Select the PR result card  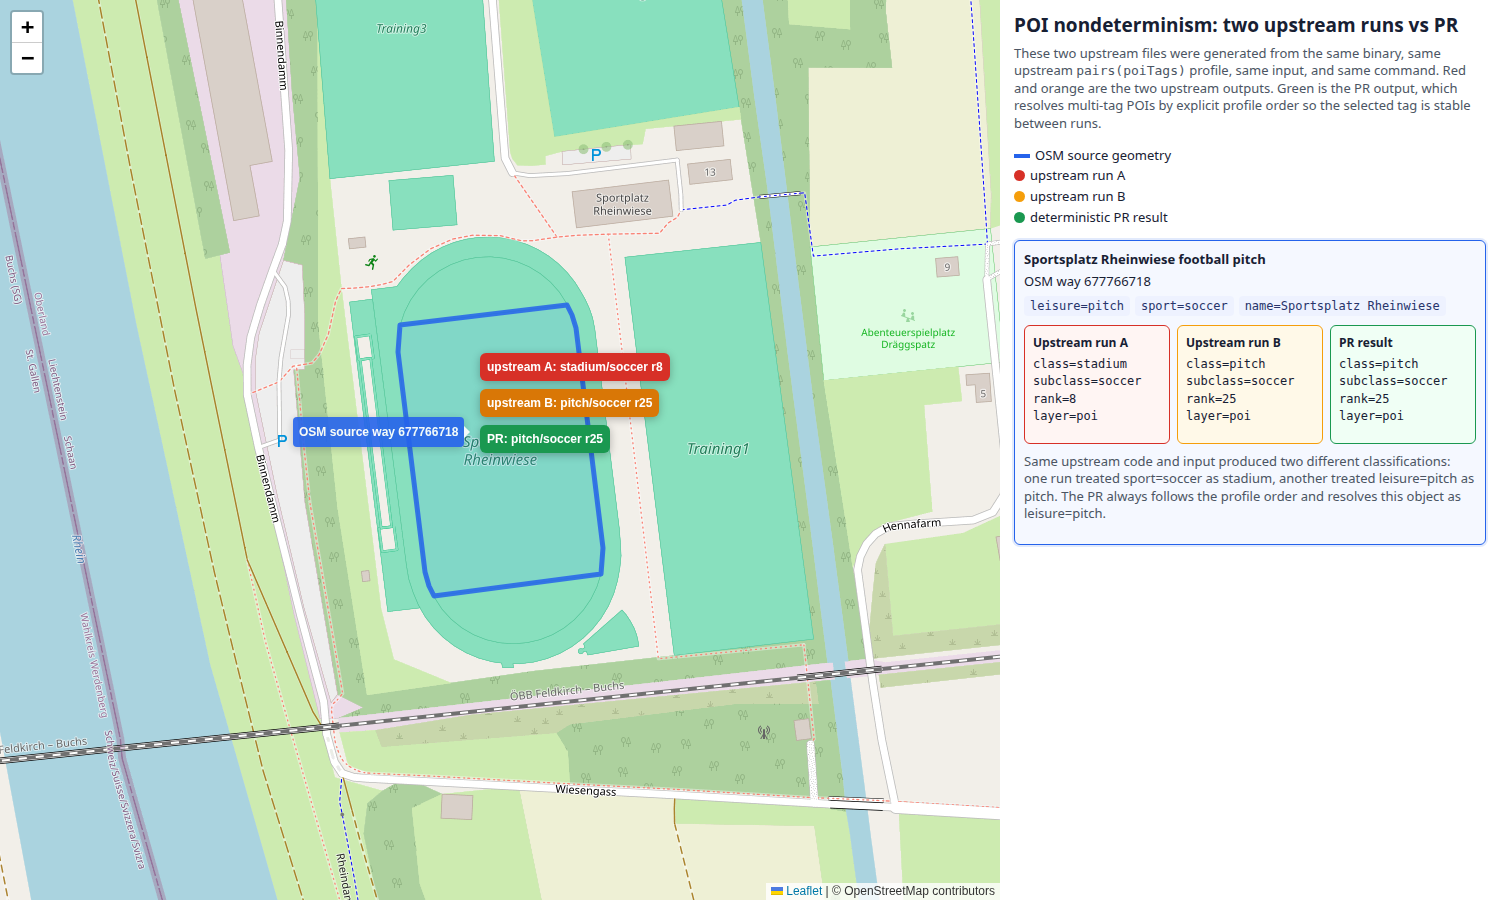pos(1403,384)
